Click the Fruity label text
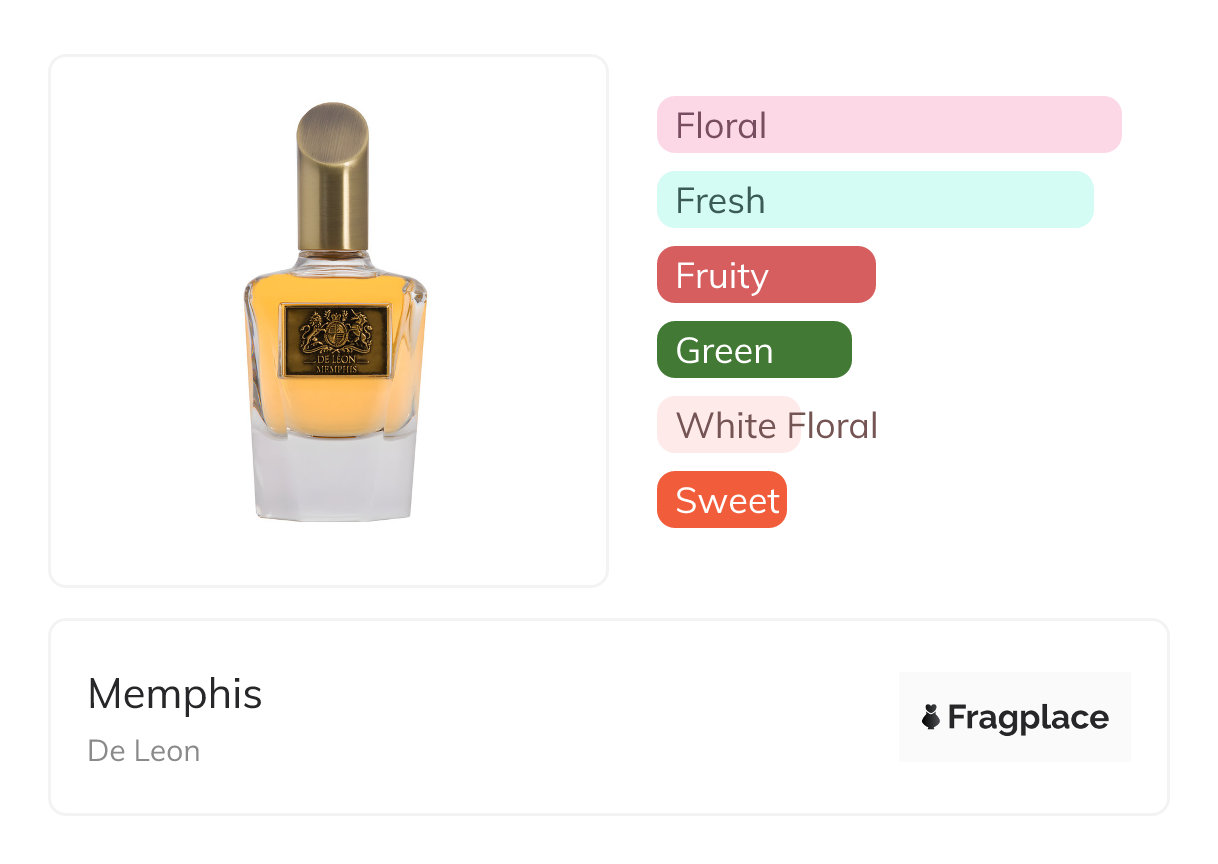Screen dimensions: 1218x864 [722, 276]
